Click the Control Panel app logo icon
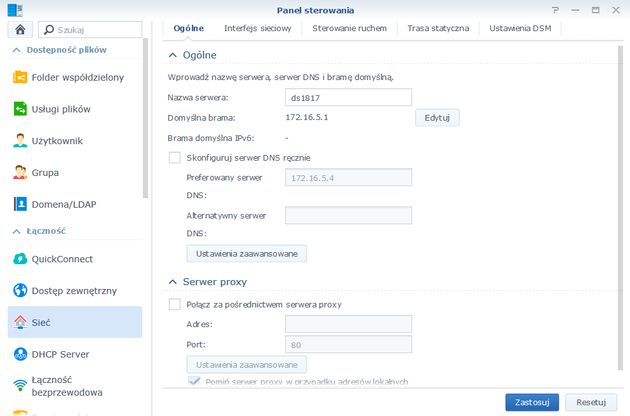This screenshot has width=630, height=416. pyautogui.click(x=15, y=10)
